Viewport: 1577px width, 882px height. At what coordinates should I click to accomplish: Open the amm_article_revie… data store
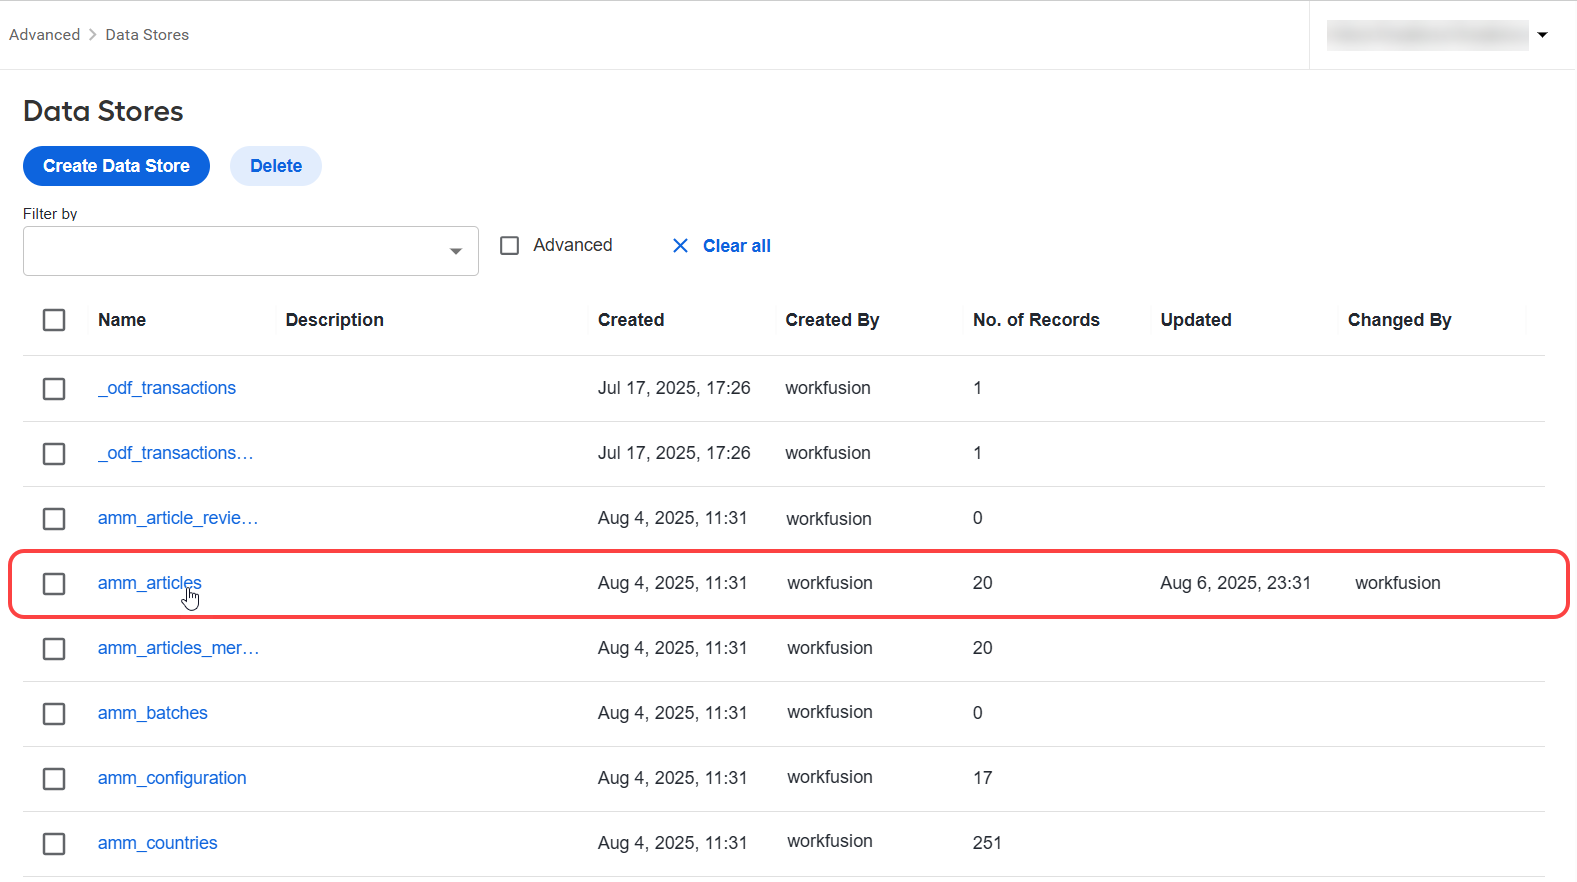(178, 518)
